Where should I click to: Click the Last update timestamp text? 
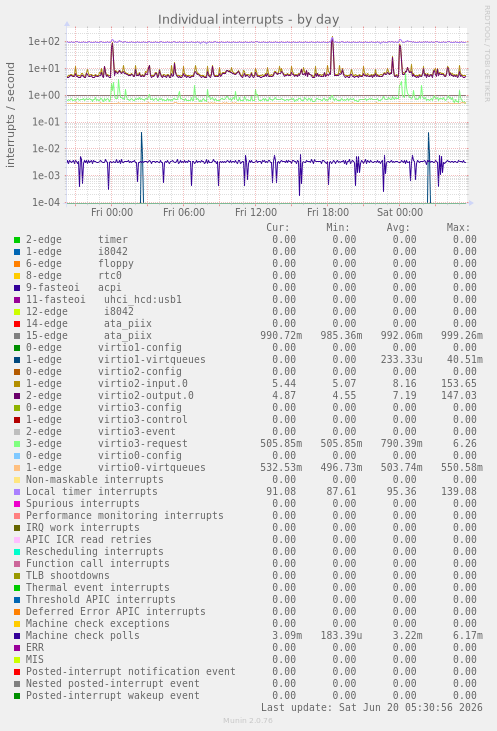(372, 707)
